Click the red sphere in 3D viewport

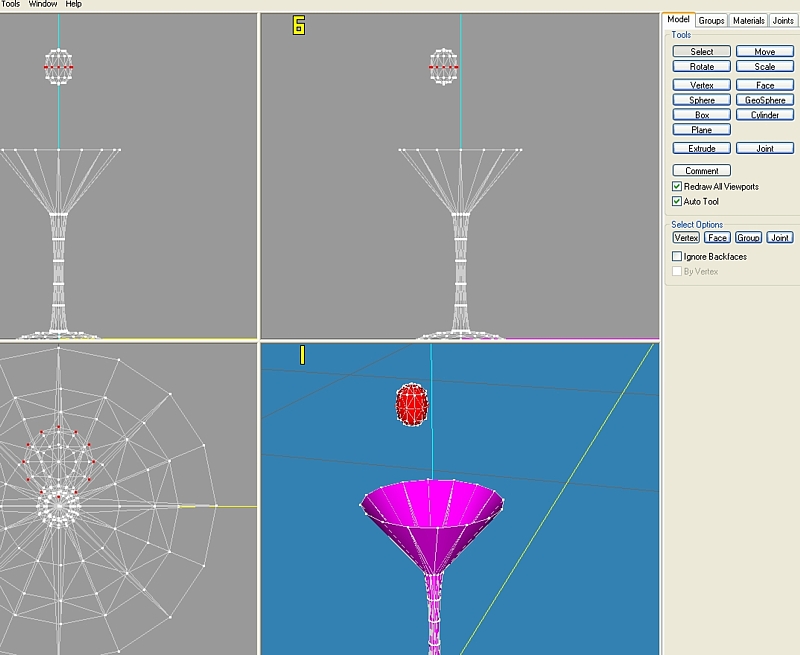(x=412, y=404)
